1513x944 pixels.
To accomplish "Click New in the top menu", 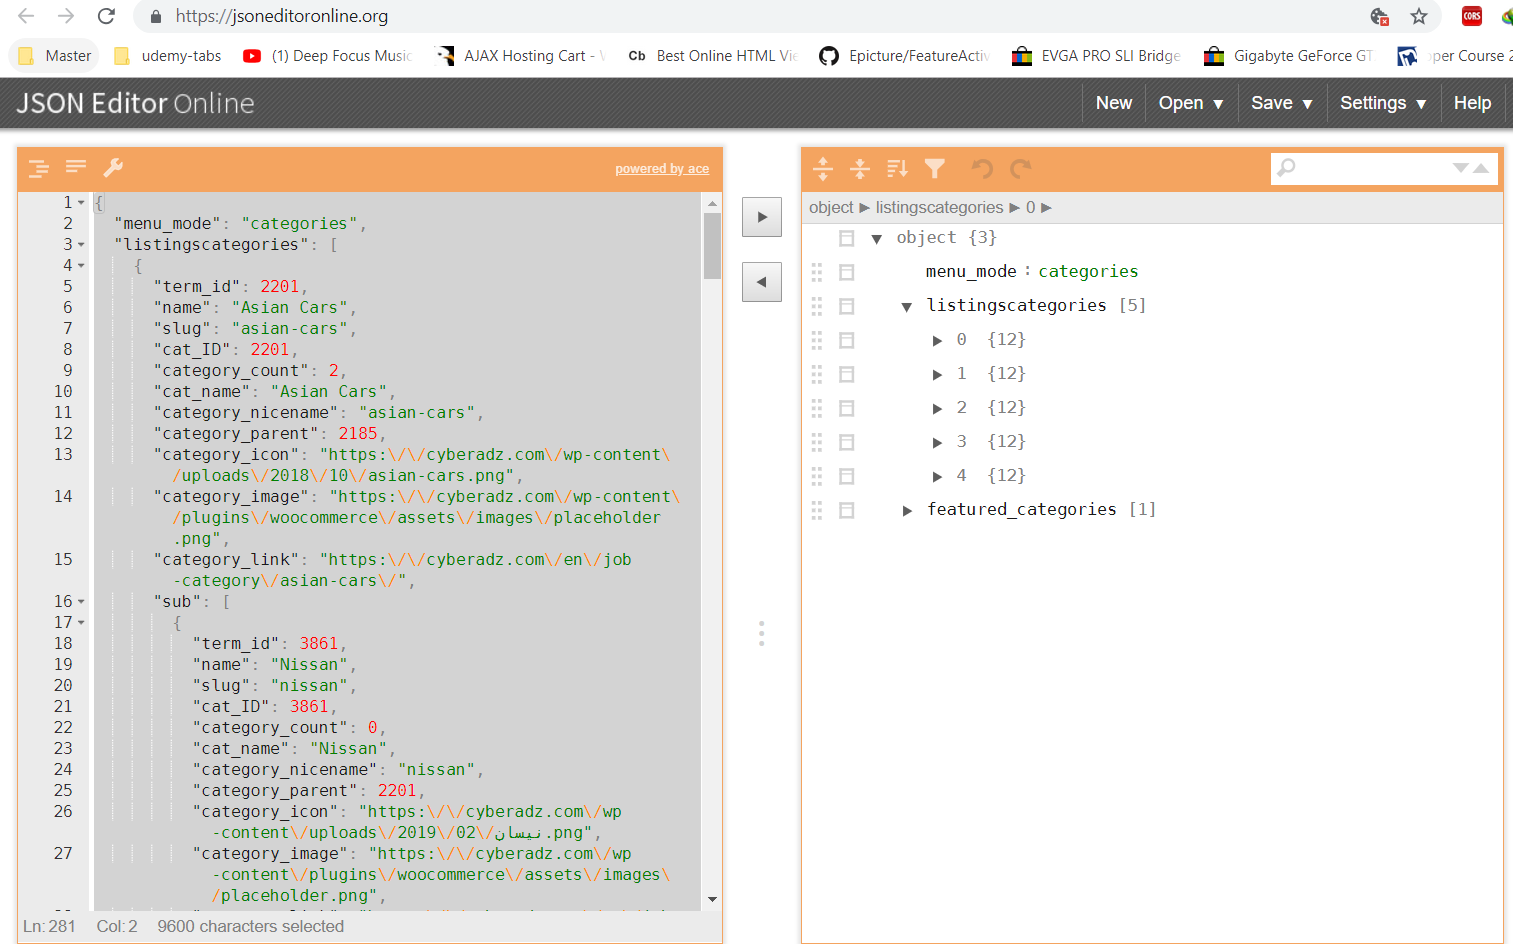I will click(x=1114, y=103).
